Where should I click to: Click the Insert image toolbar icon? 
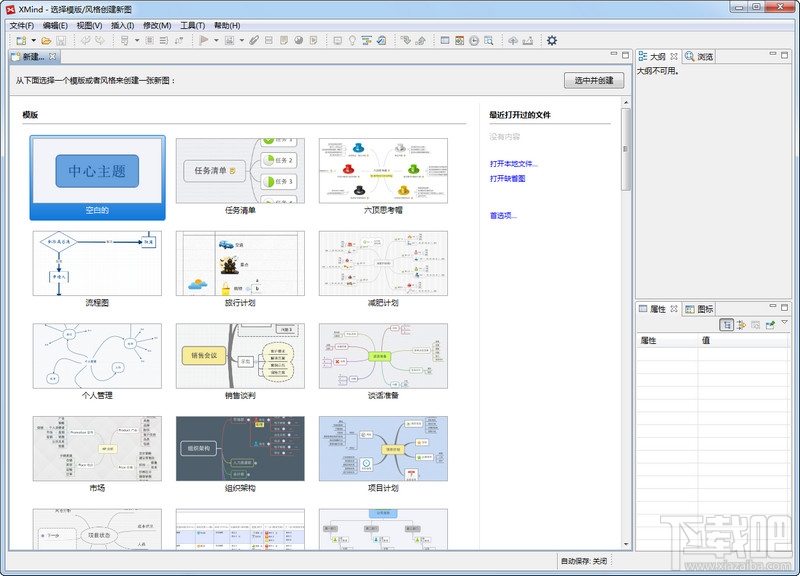pos(229,40)
